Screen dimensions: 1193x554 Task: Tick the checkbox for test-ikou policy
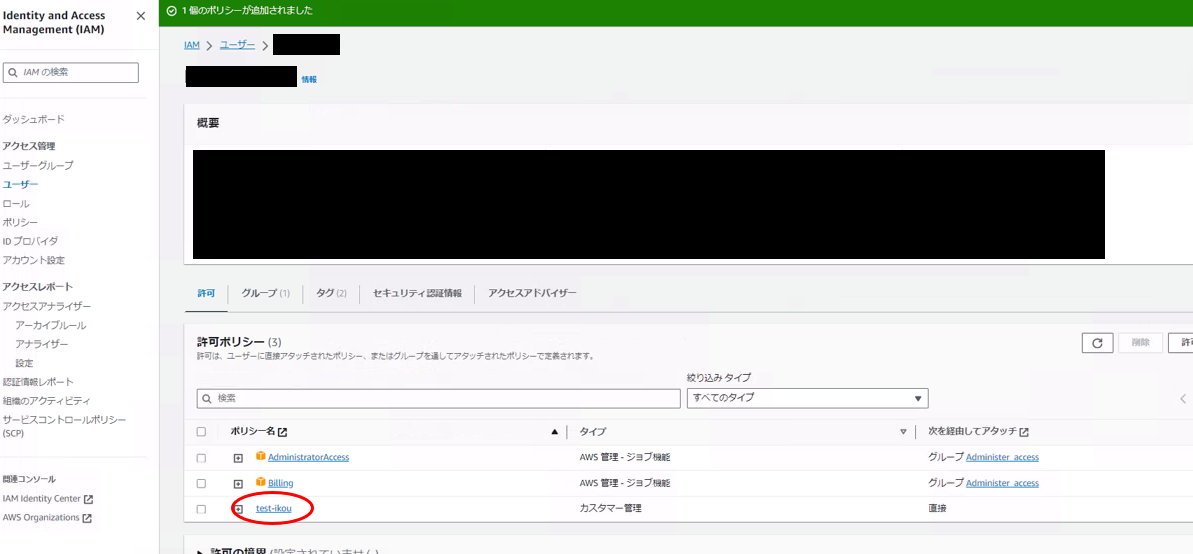(201, 509)
